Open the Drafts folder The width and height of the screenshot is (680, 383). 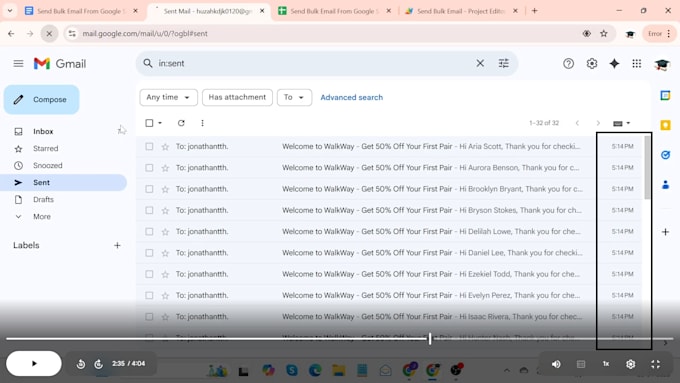click(43, 200)
